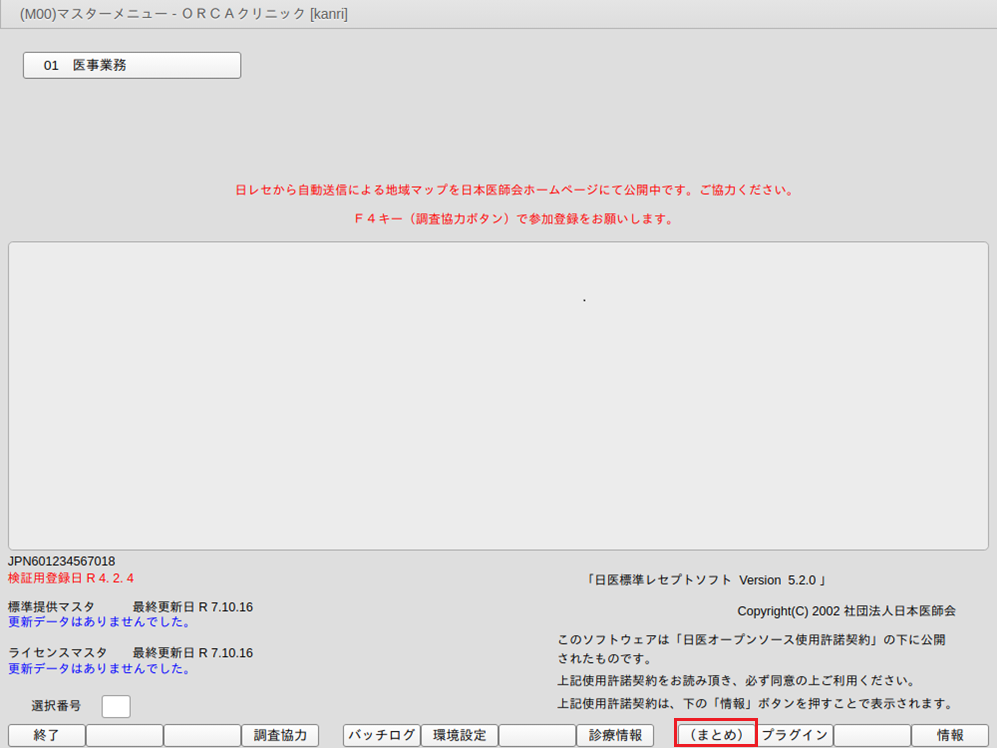Show license details via 情報 button
This screenshot has width=997, height=748.
tap(950, 735)
